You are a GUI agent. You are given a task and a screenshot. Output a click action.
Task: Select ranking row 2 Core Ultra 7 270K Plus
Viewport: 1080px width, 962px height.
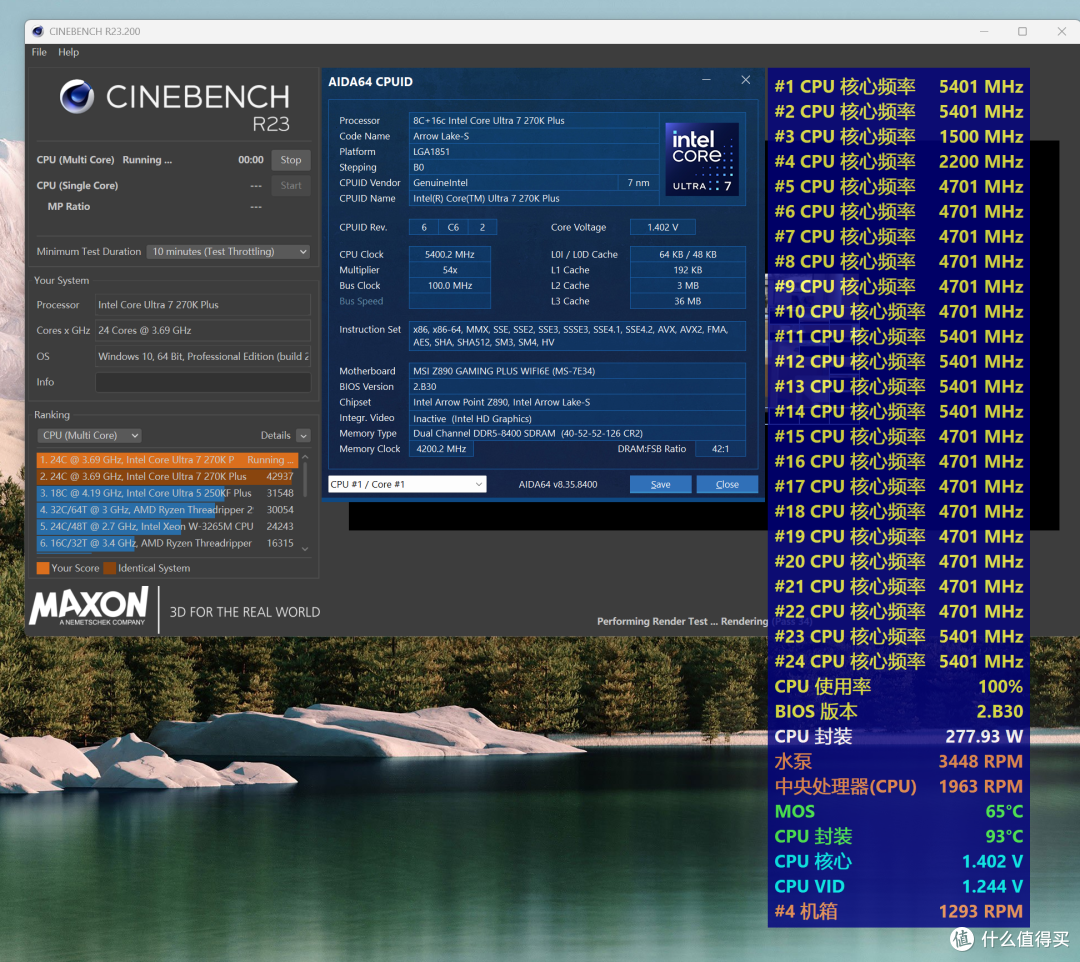coord(167,477)
